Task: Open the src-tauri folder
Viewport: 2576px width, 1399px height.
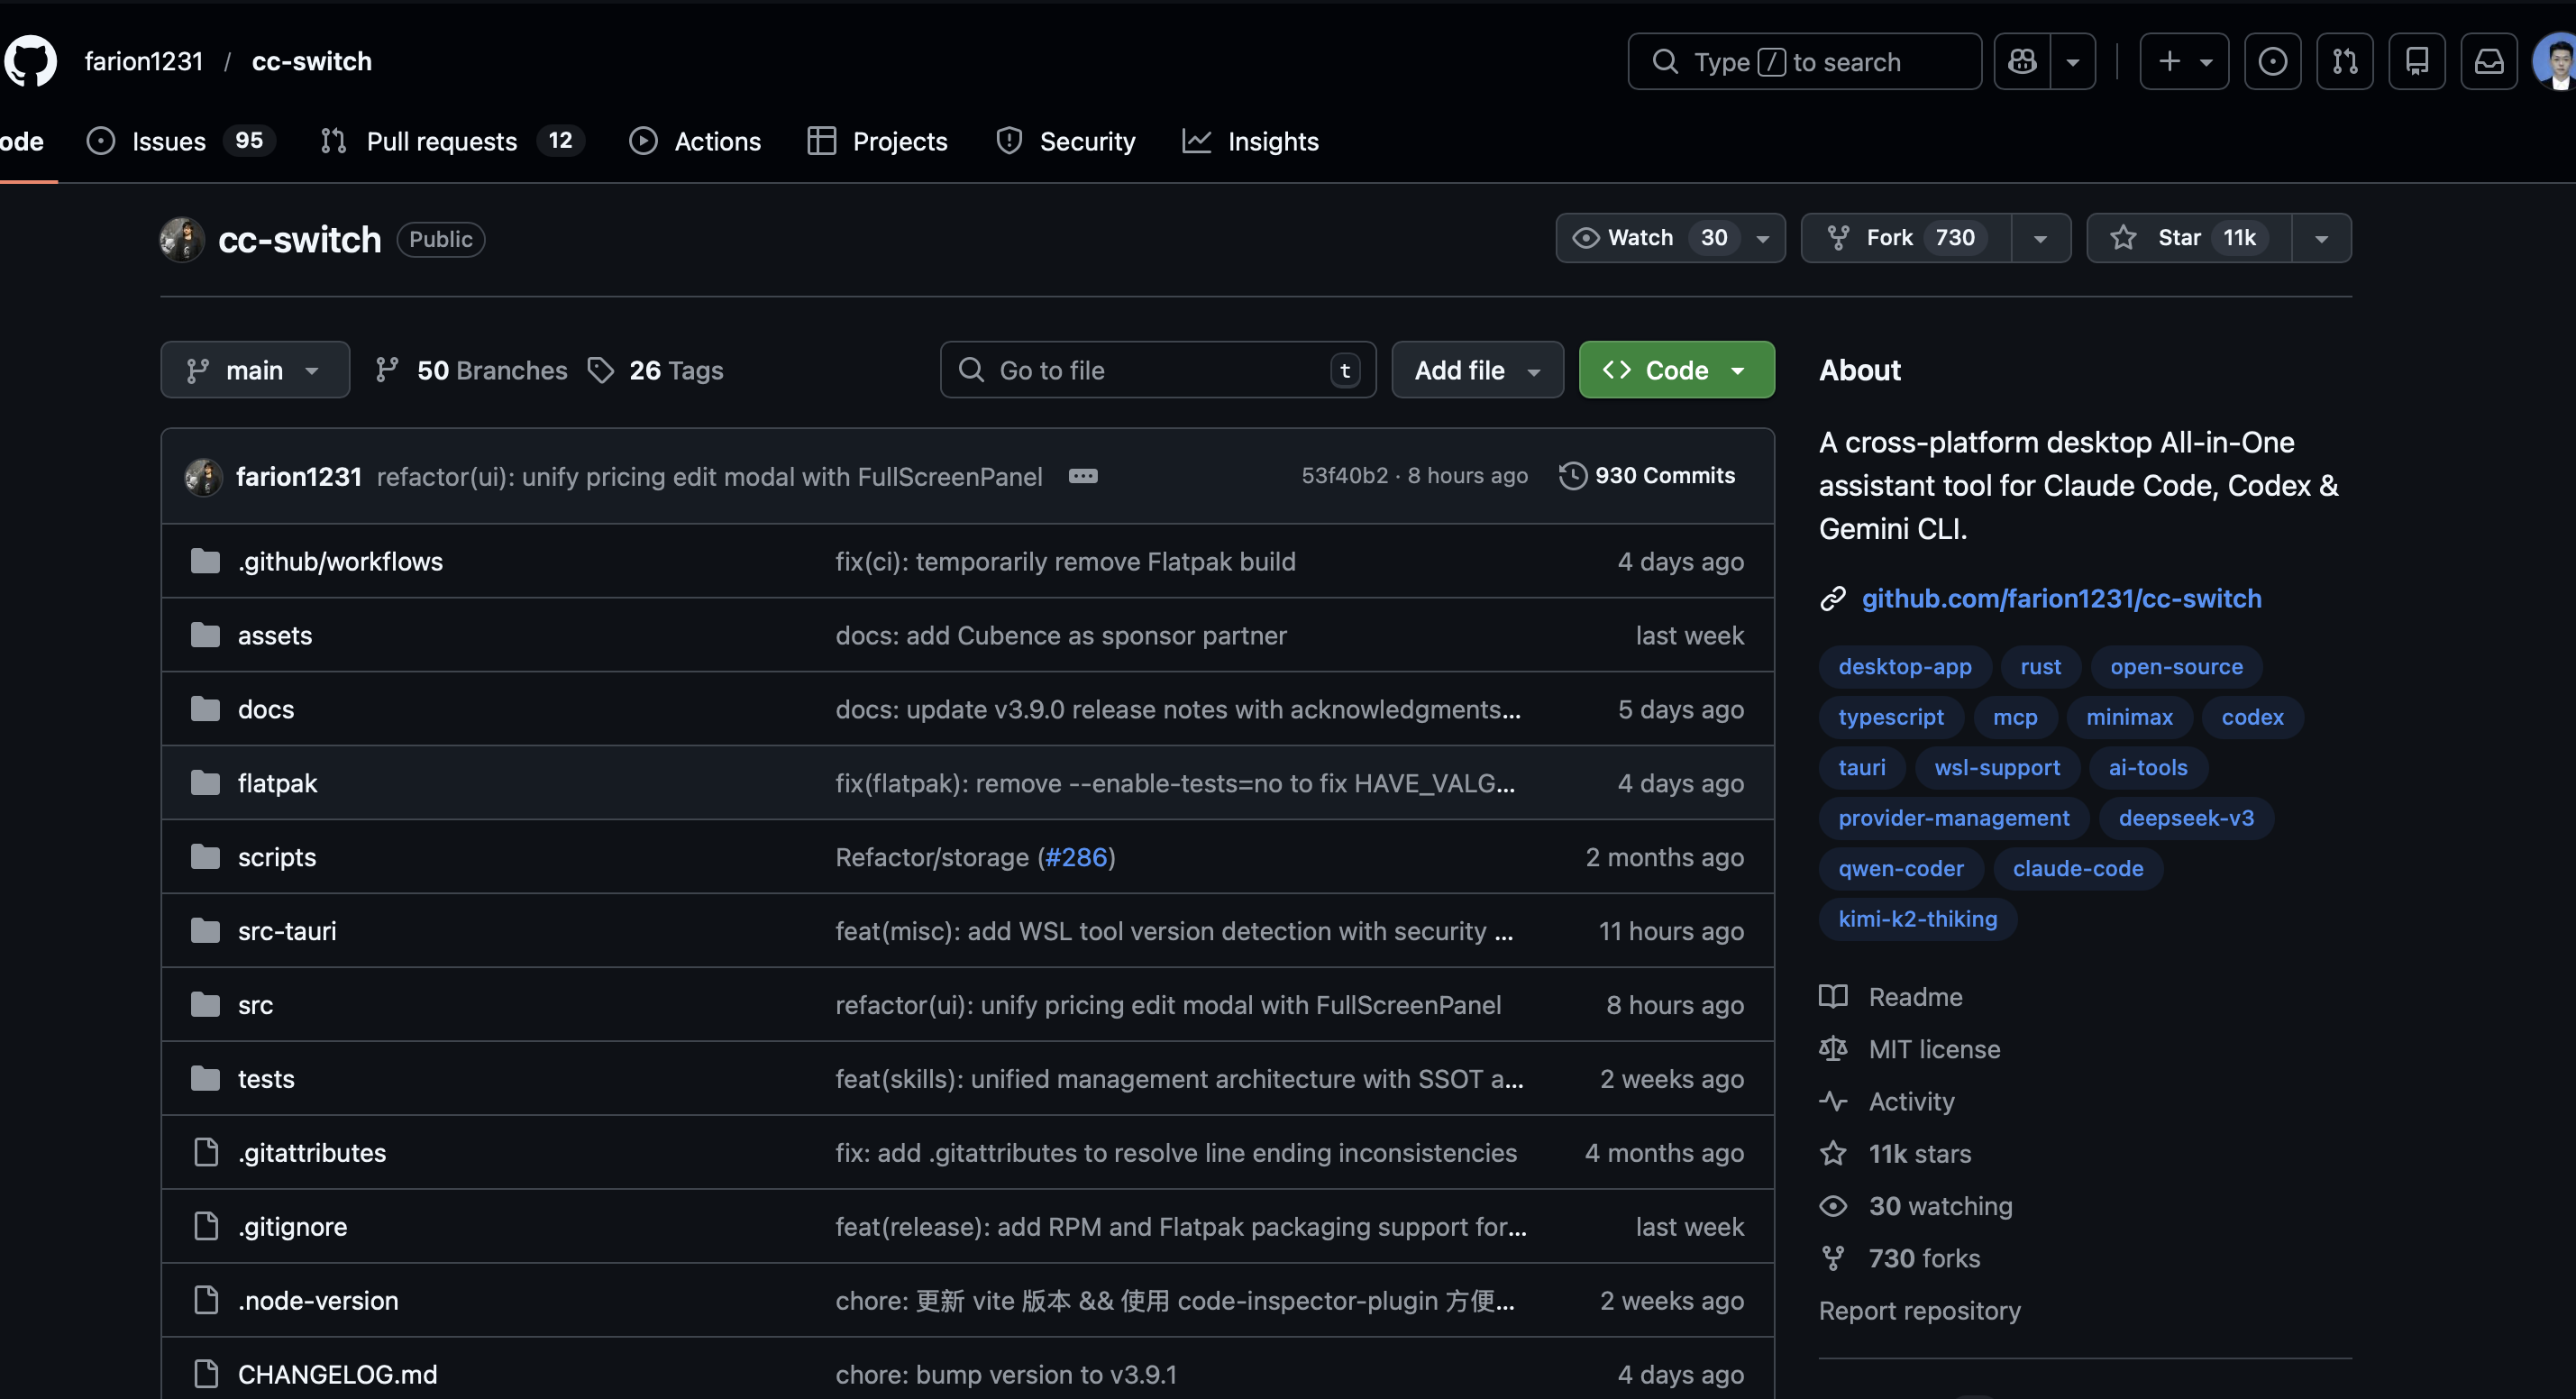Action: [x=287, y=931]
